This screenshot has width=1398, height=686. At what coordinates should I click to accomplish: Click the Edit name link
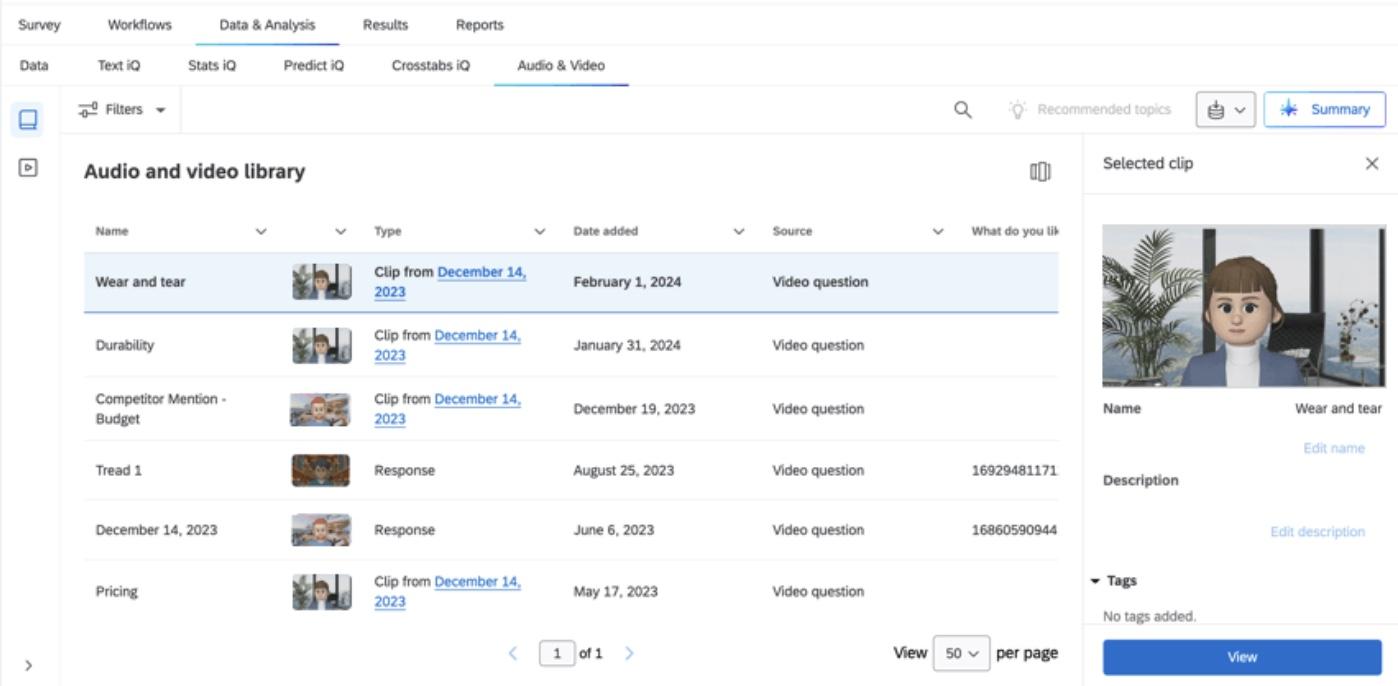point(1333,448)
